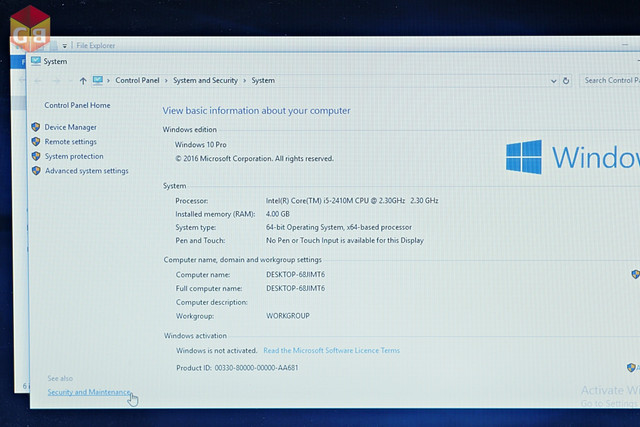Click the Windows logo graphic
This screenshot has width=640, height=427.
[x=524, y=157]
